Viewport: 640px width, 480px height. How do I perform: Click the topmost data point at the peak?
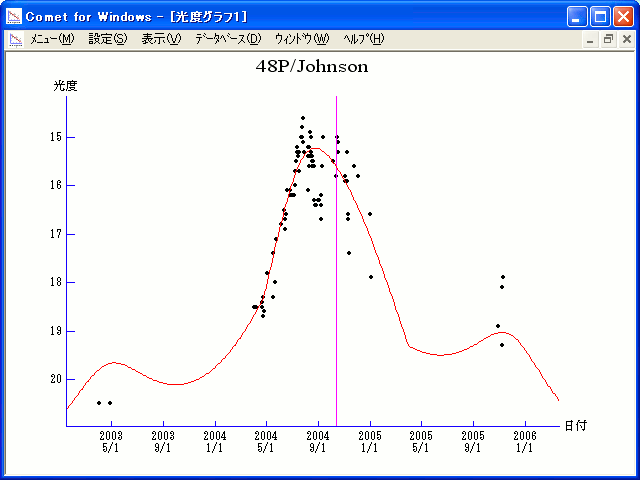tap(303, 118)
